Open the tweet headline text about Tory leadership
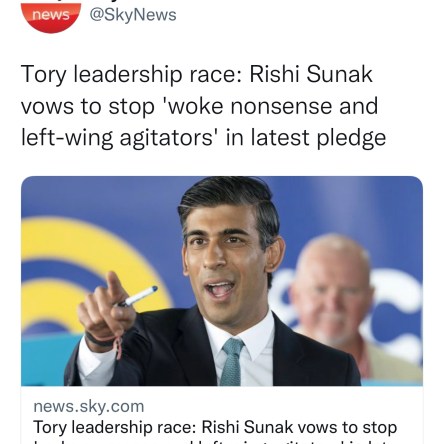The image size is (444, 444). pyautogui.click(x=204, y=105)
